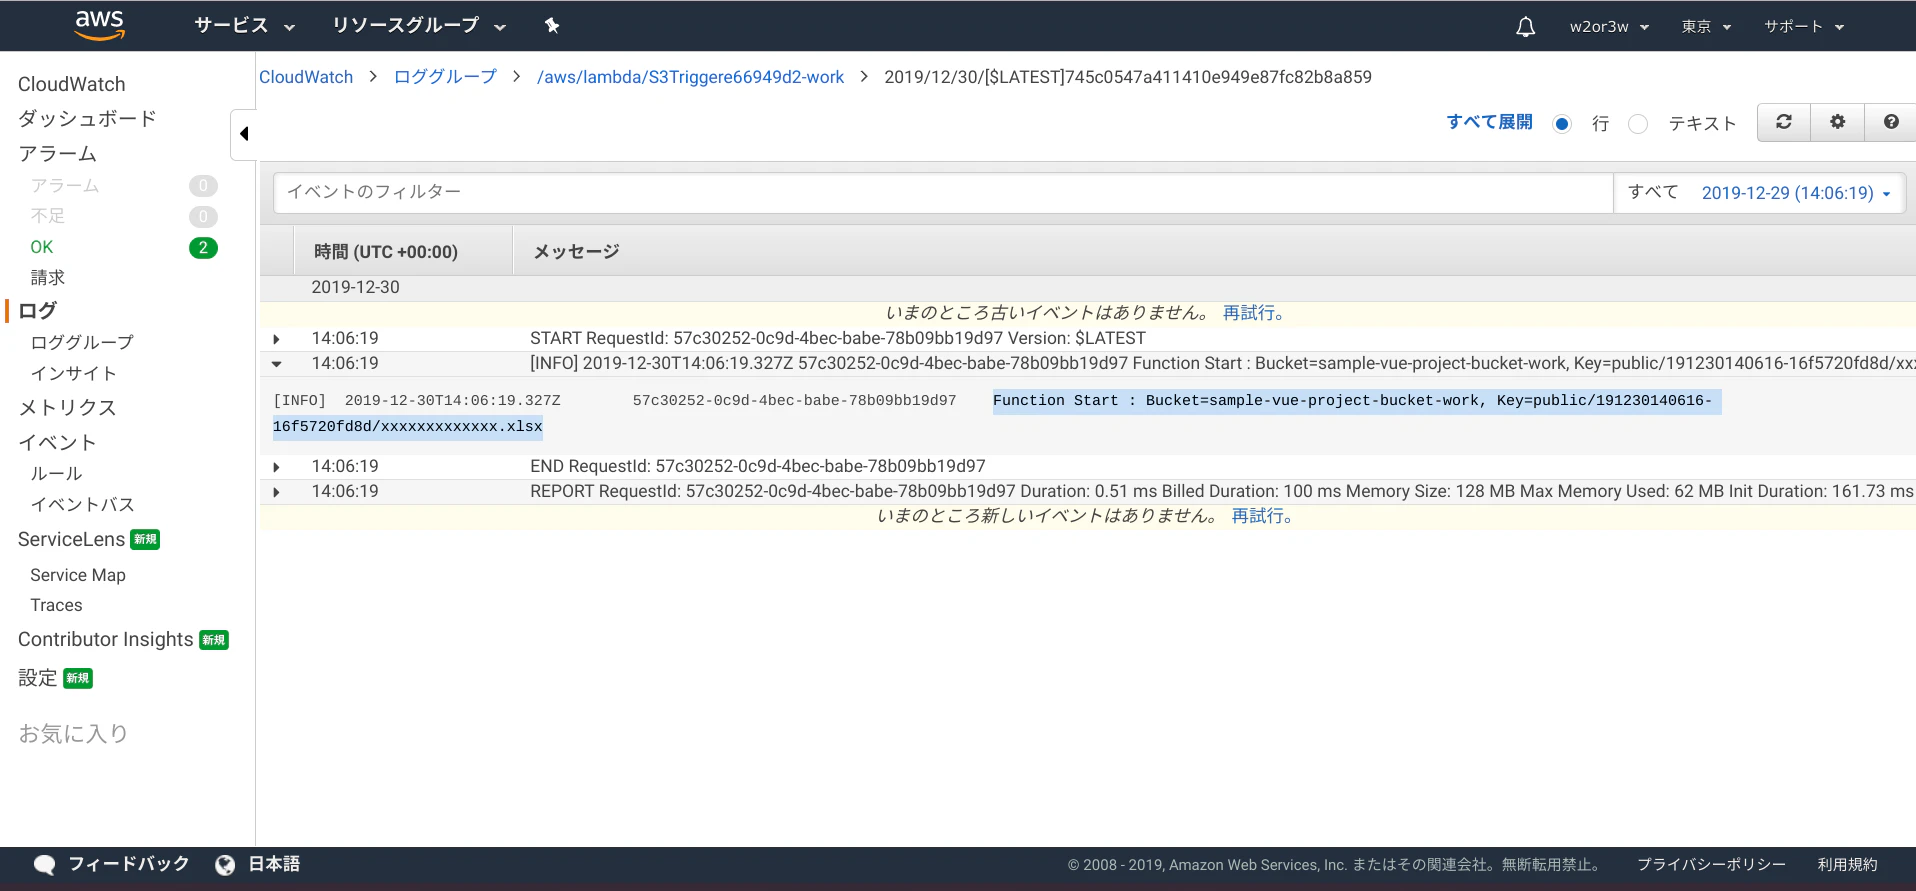Click the 時間 (UTC +00:00) column header
This screenshot has height=891, width=1916.
pos(386,252)
